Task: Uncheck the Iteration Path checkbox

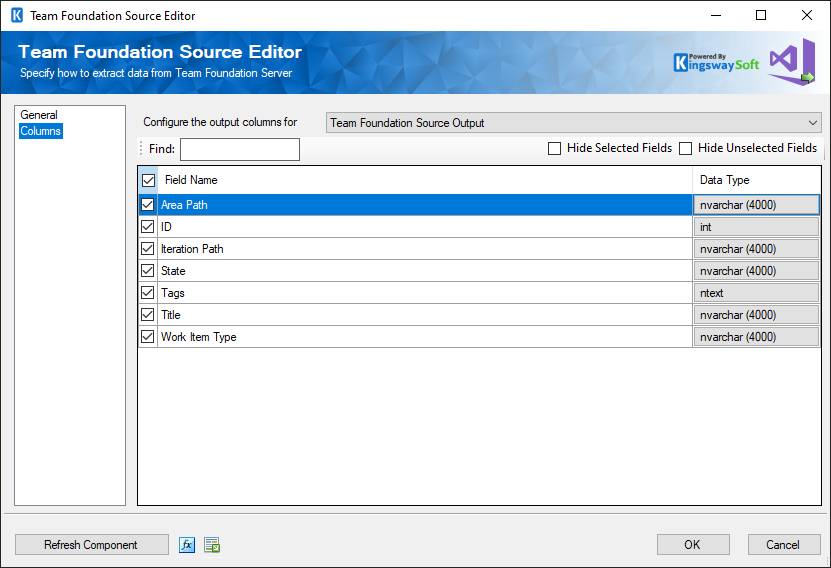Action: [148, 248]
